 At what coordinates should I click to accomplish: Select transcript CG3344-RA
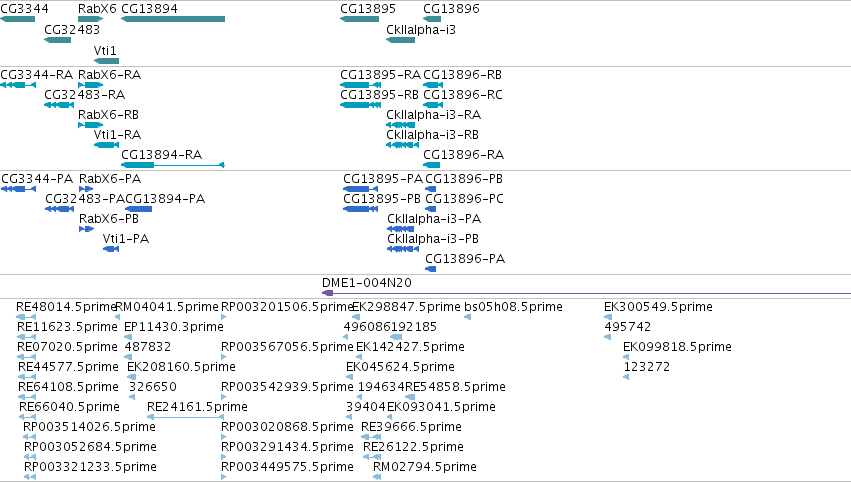click(x=36, y=74)
